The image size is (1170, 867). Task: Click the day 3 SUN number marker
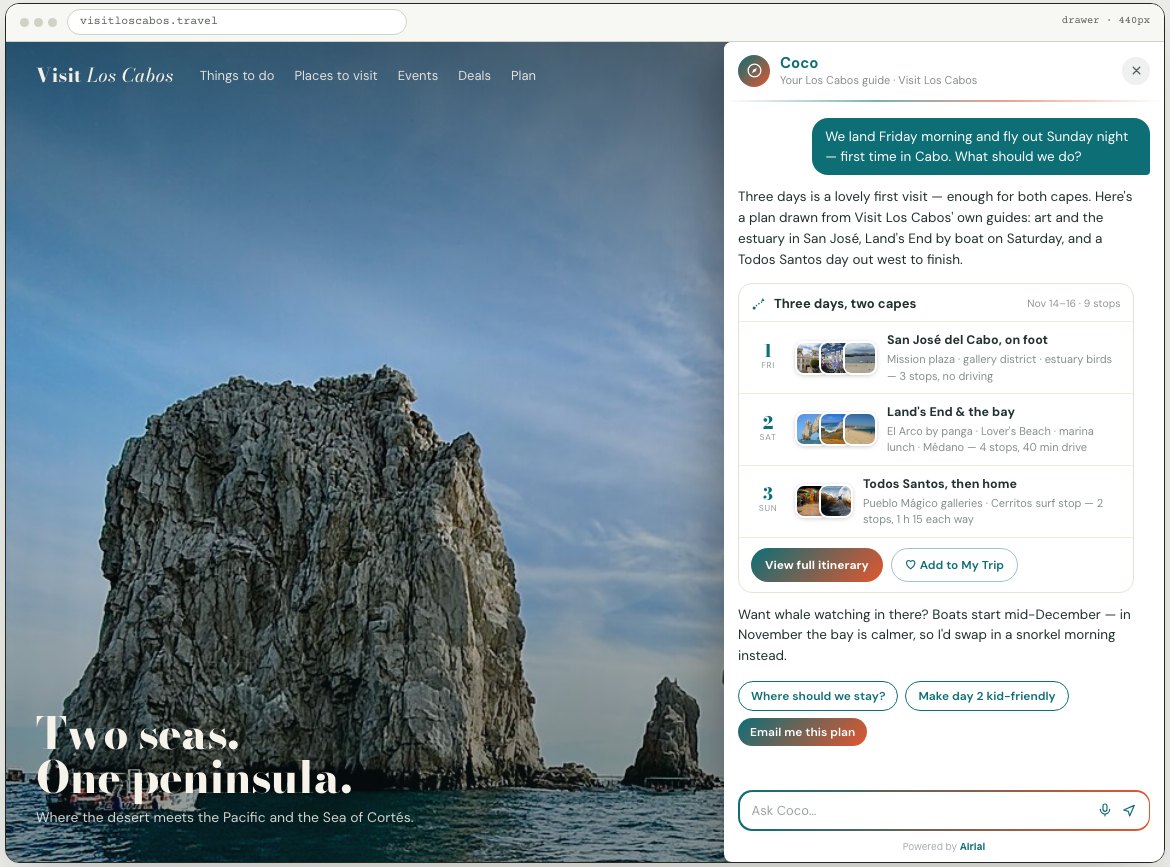pos(768,498)
